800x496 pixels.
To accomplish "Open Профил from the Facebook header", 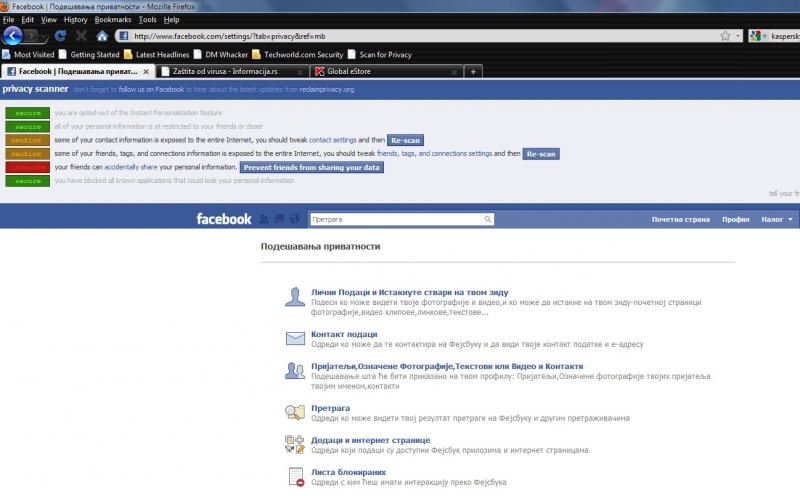I will [x=735, y=219].
